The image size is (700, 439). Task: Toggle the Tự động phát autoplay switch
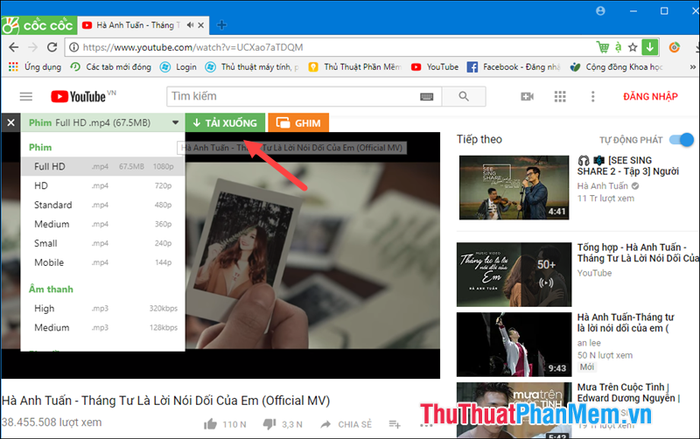click(x=681, y=140)
